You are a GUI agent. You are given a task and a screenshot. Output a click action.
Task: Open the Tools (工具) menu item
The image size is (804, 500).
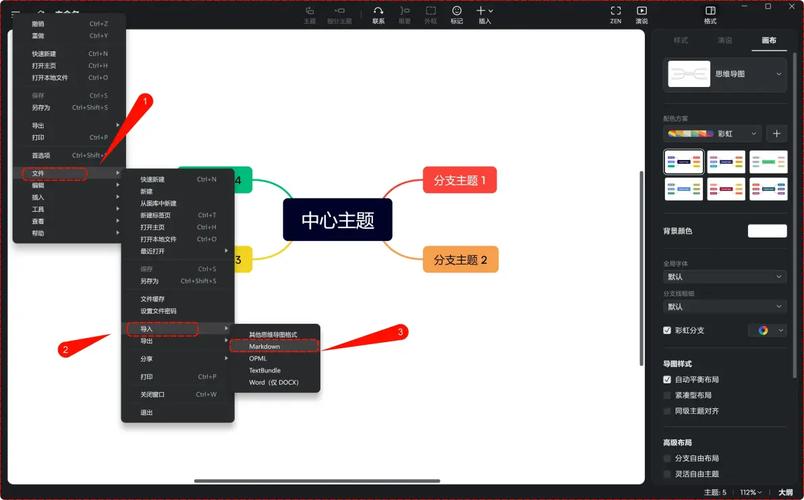tap(69, 209)
